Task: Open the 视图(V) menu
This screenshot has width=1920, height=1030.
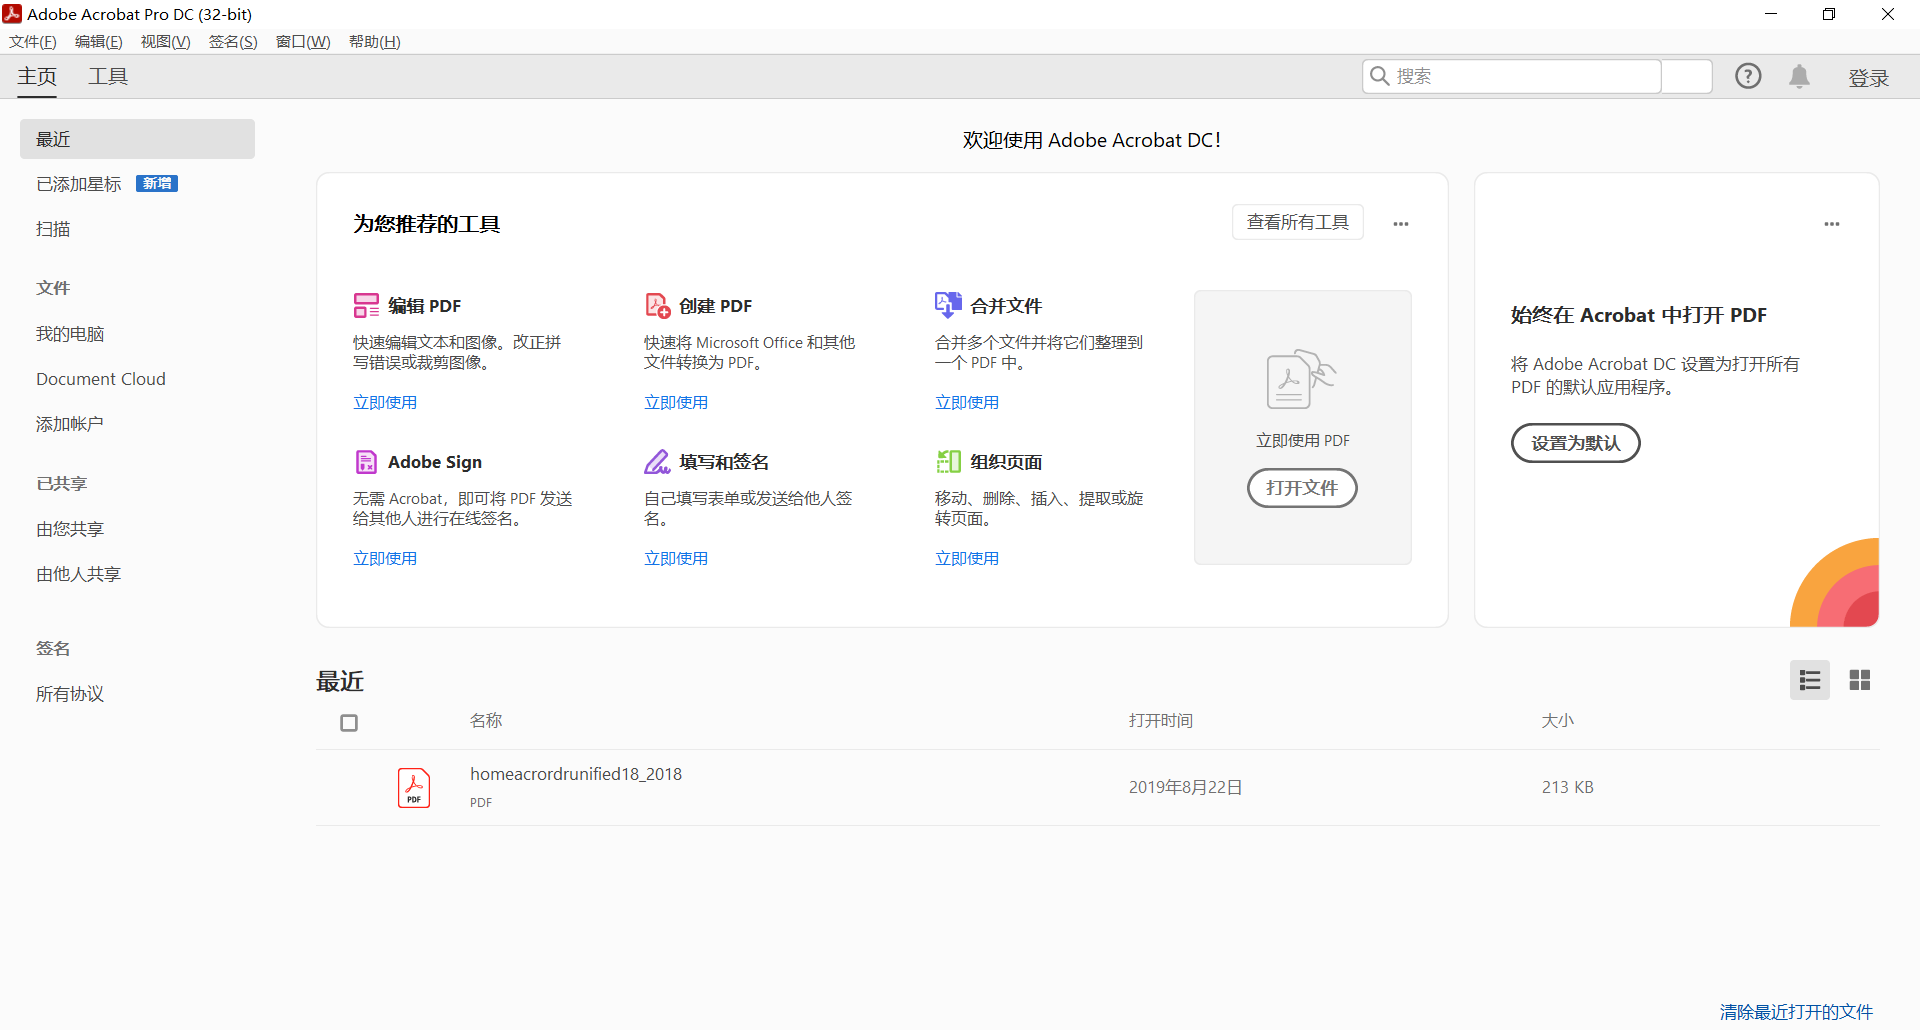Action: point(165,41)
